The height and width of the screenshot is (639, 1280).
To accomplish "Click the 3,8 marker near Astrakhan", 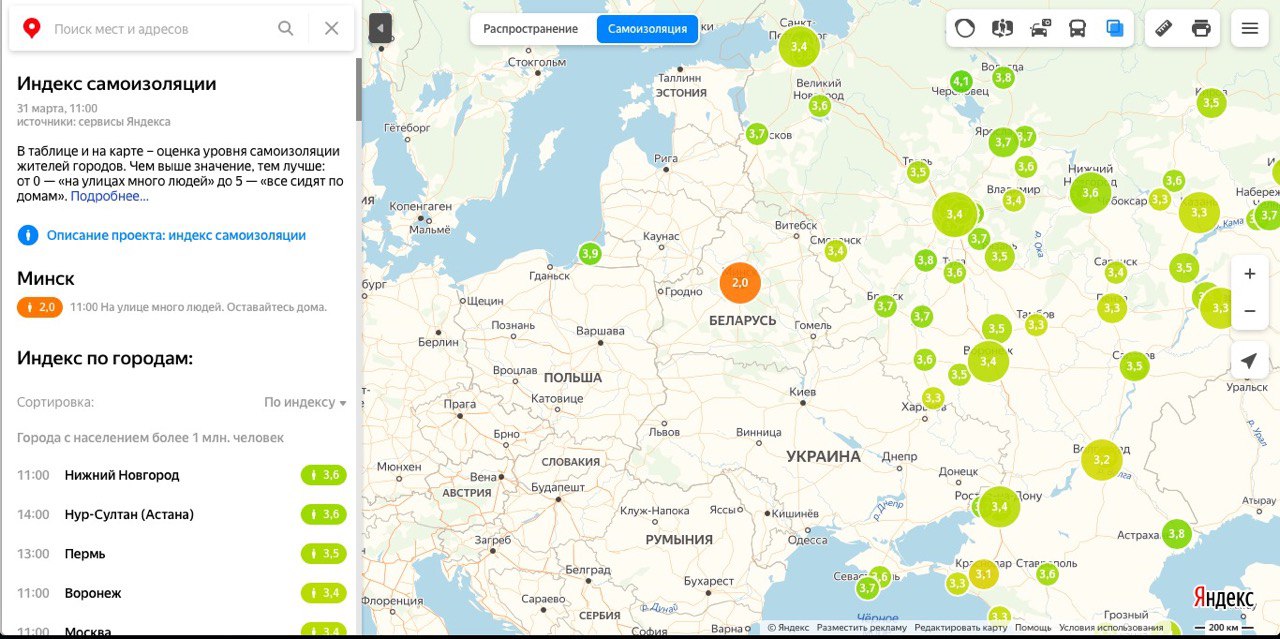I will [x=1176, y=534].
